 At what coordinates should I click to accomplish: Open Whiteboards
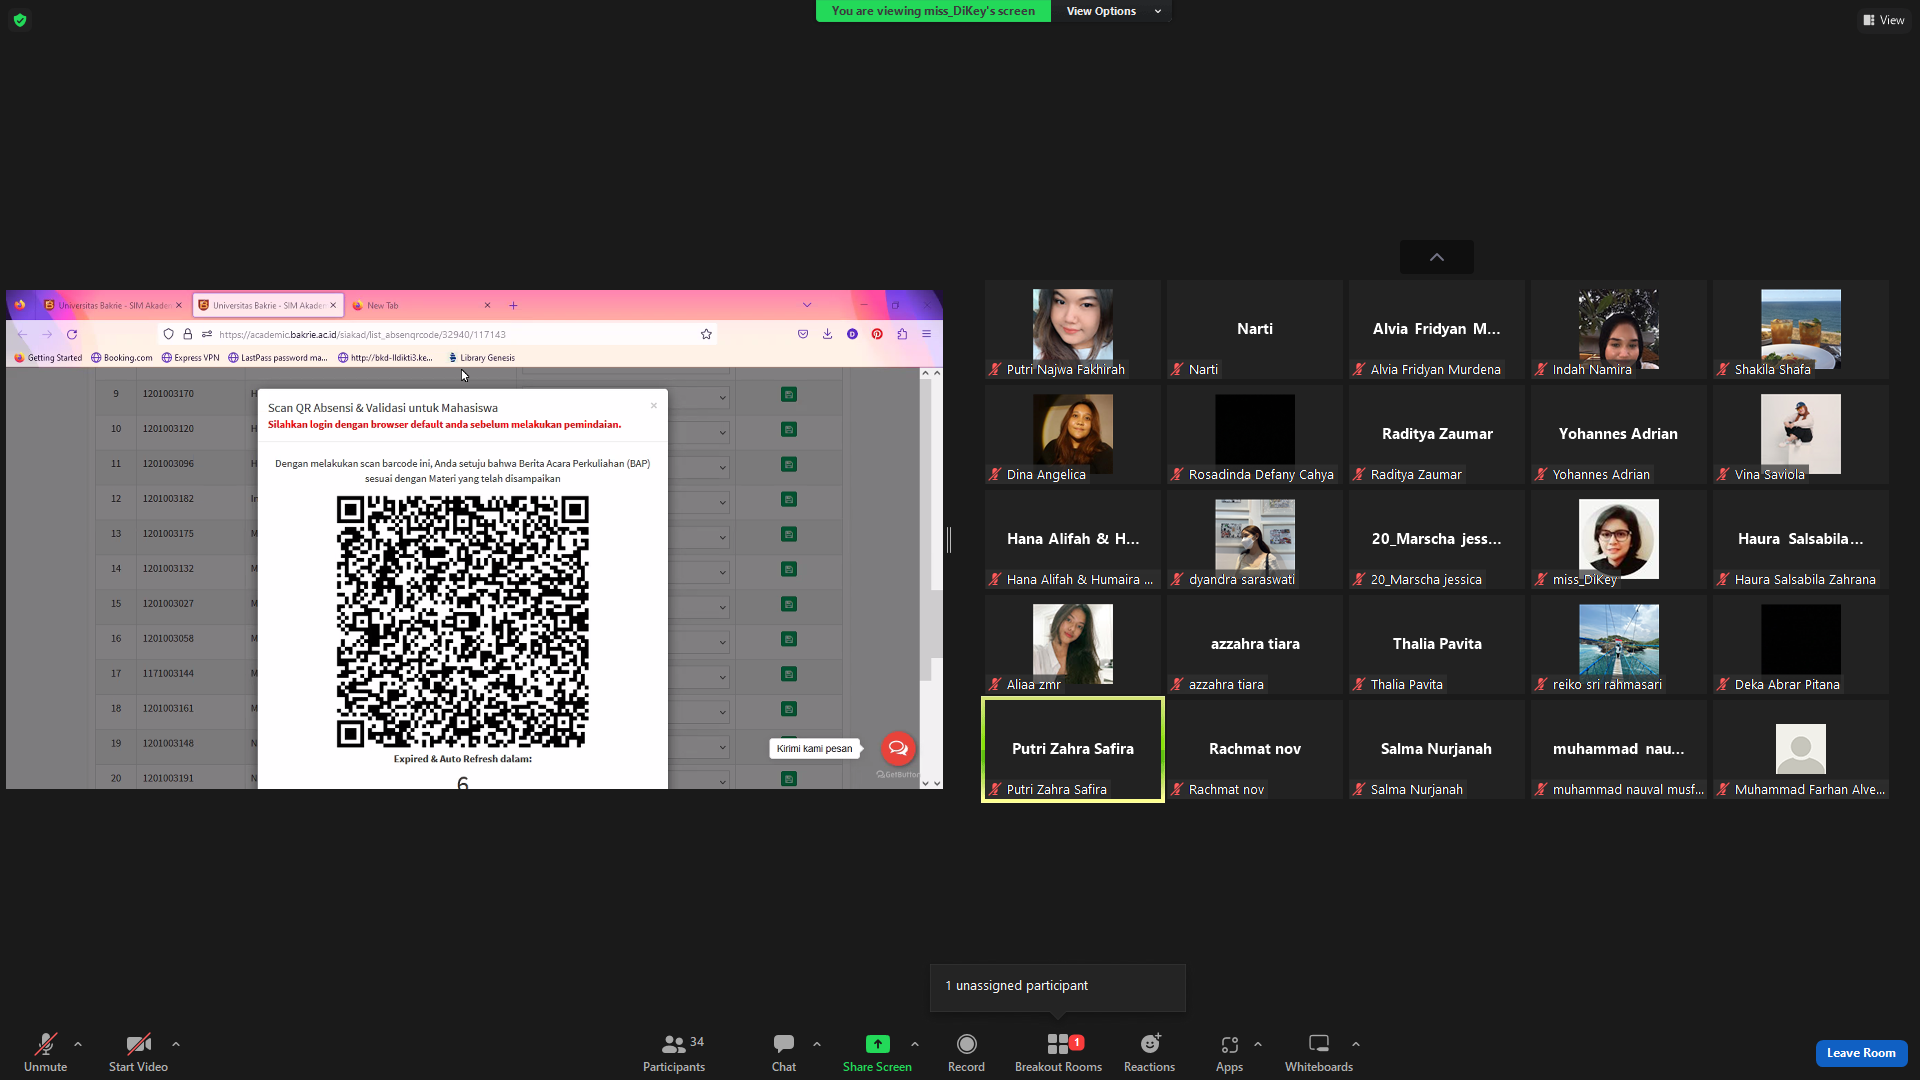click(x=1319, y=1052)
